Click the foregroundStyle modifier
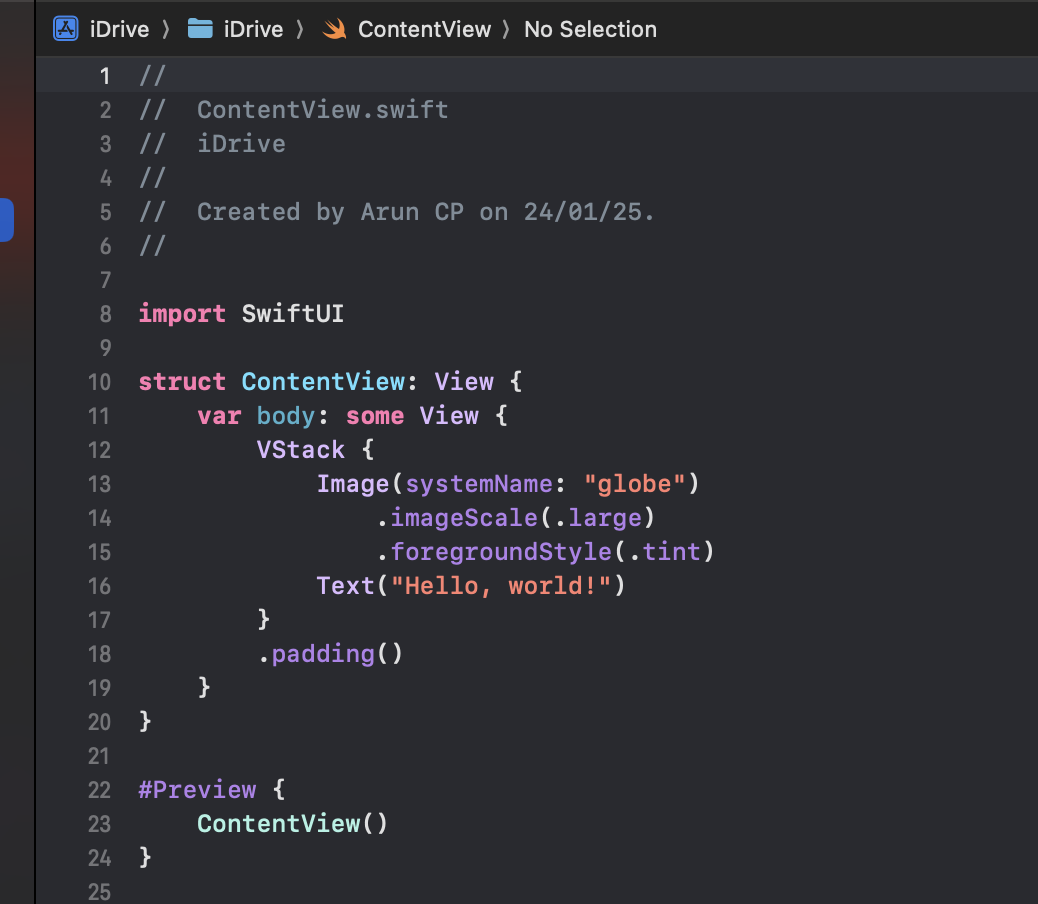Viewport: 1038px width, 904px height. [x=500, y=552]
